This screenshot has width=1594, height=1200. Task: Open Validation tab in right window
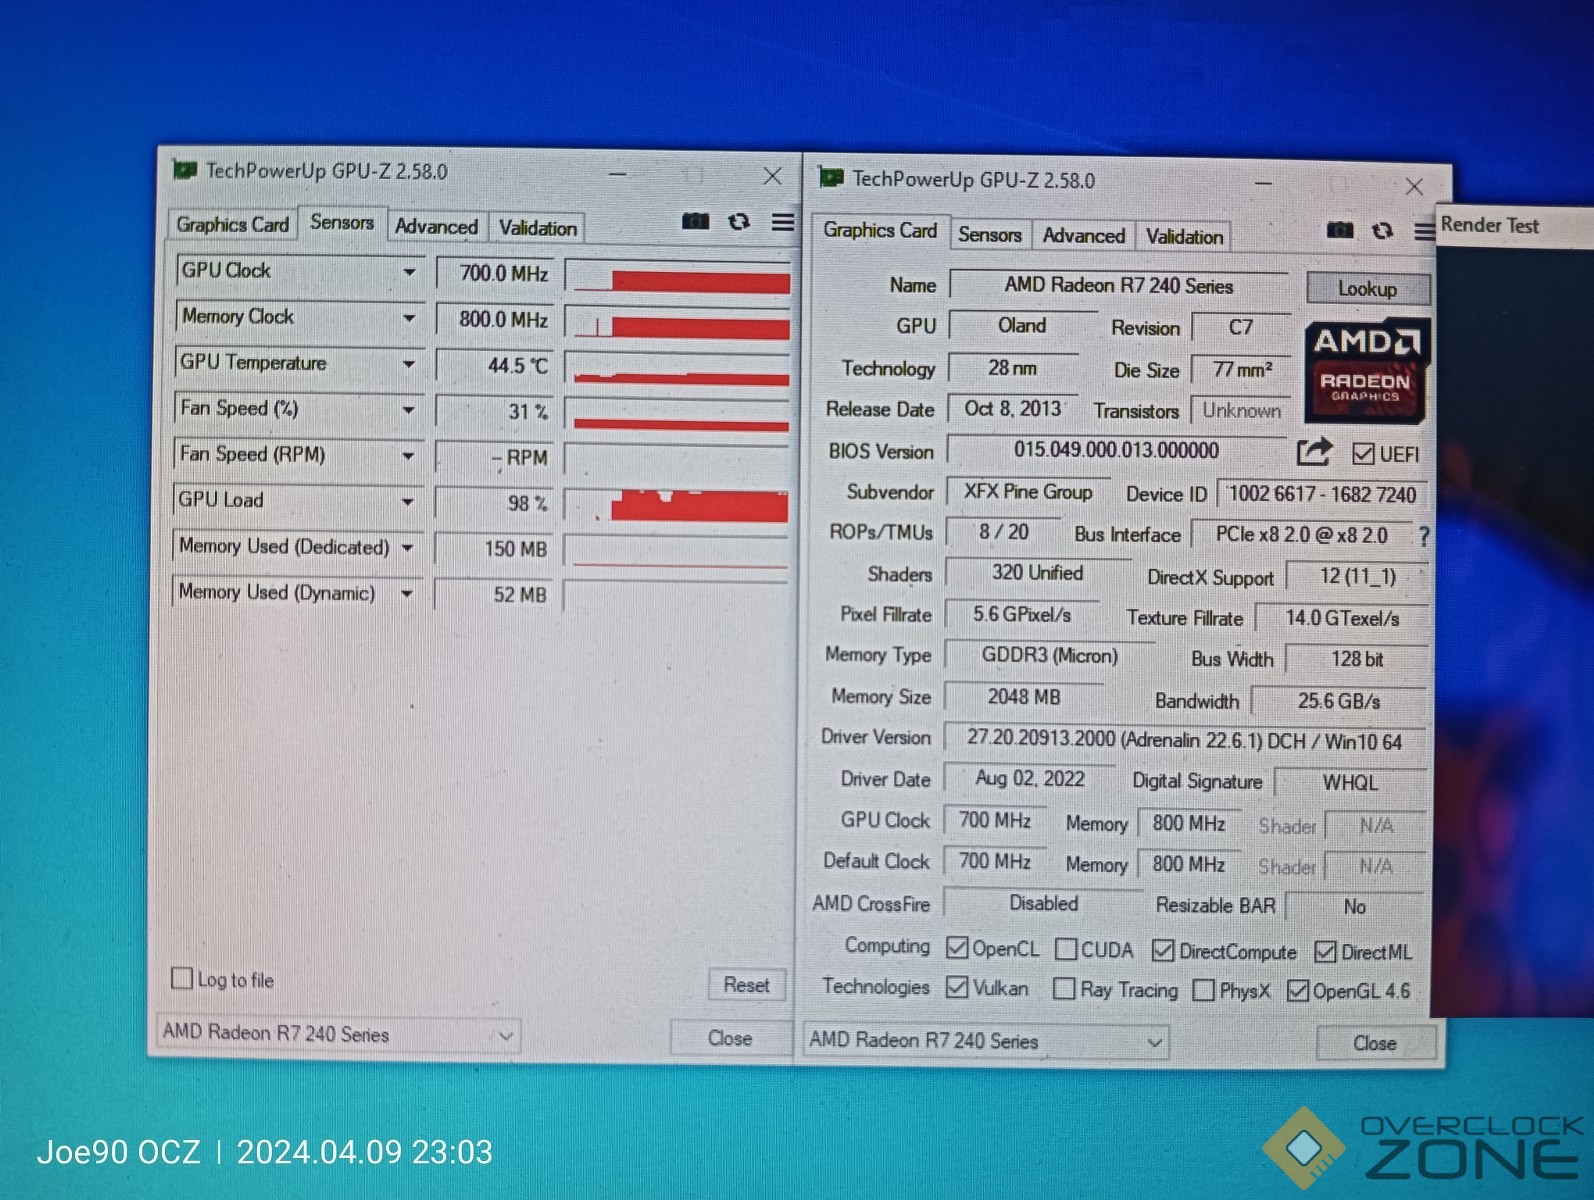point(1184,237)
